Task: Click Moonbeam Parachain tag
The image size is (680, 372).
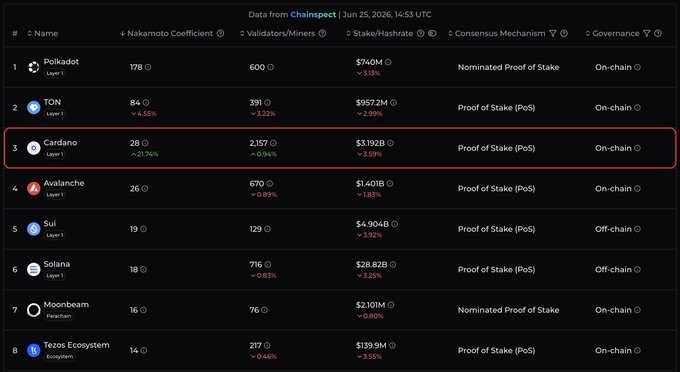Action: click(59, 316)
